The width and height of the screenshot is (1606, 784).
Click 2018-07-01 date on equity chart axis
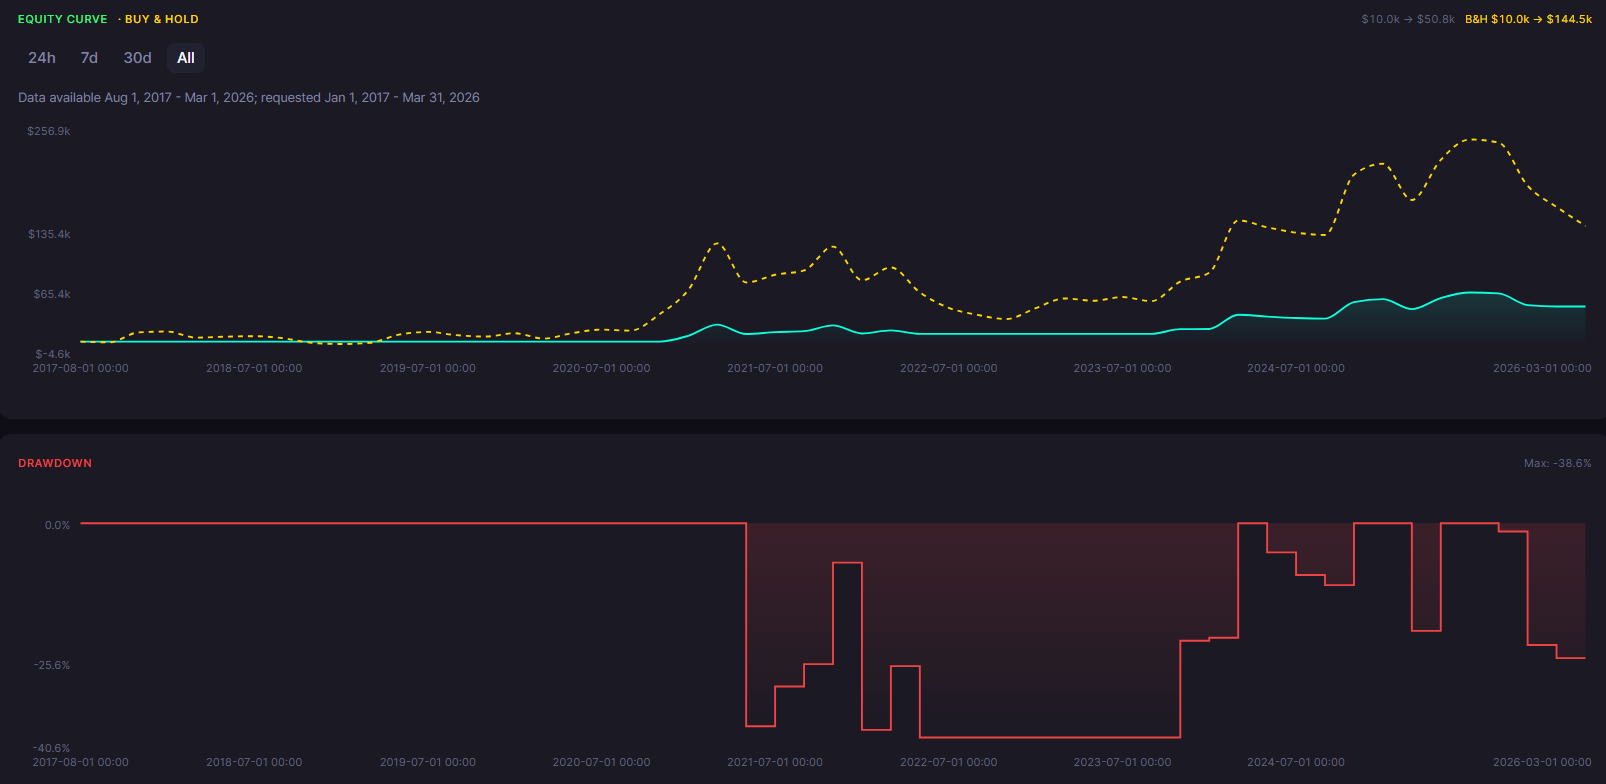254,368
